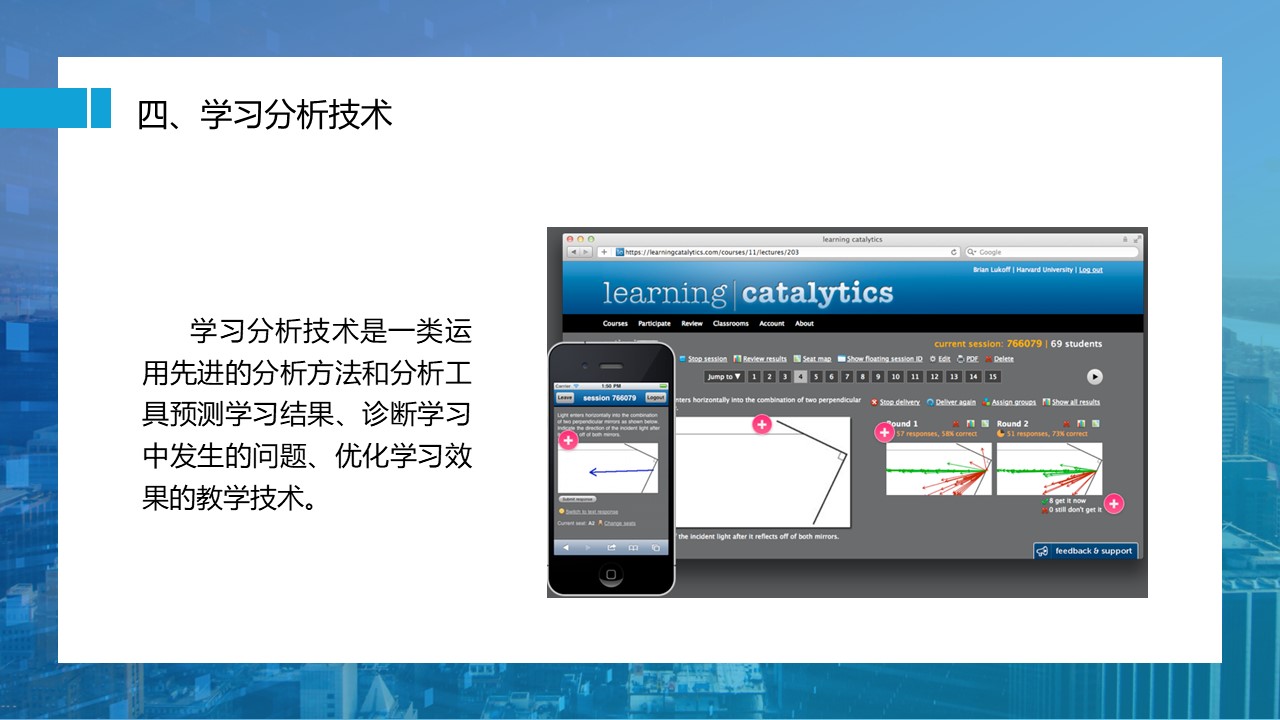Click pink plus hotspot on mirror diagram

pos(762,425)
